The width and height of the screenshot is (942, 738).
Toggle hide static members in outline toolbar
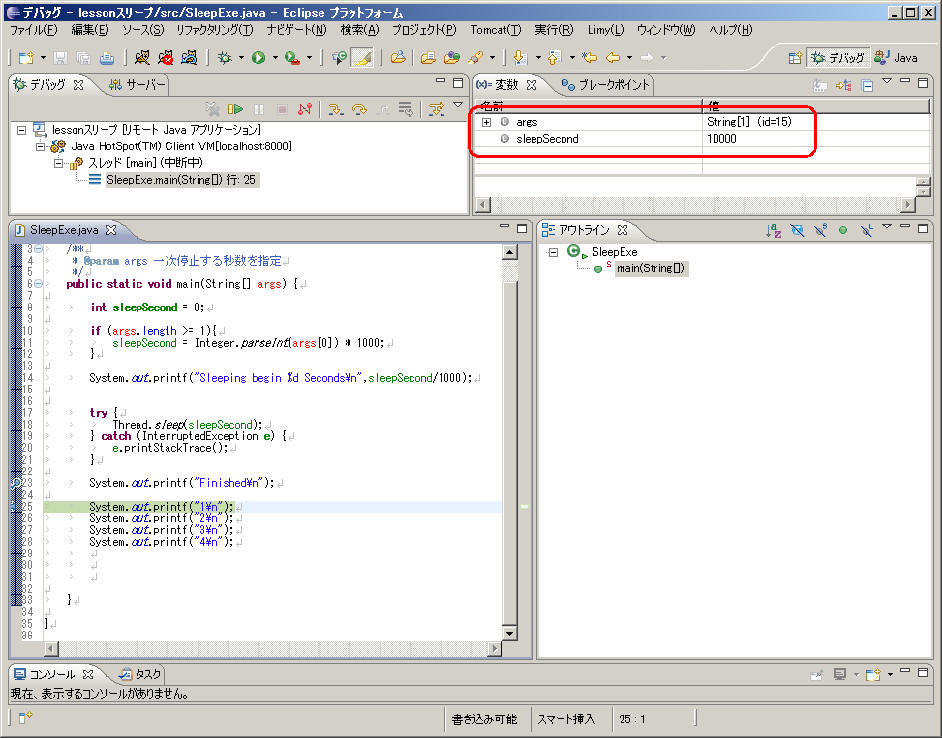[820, 231]
